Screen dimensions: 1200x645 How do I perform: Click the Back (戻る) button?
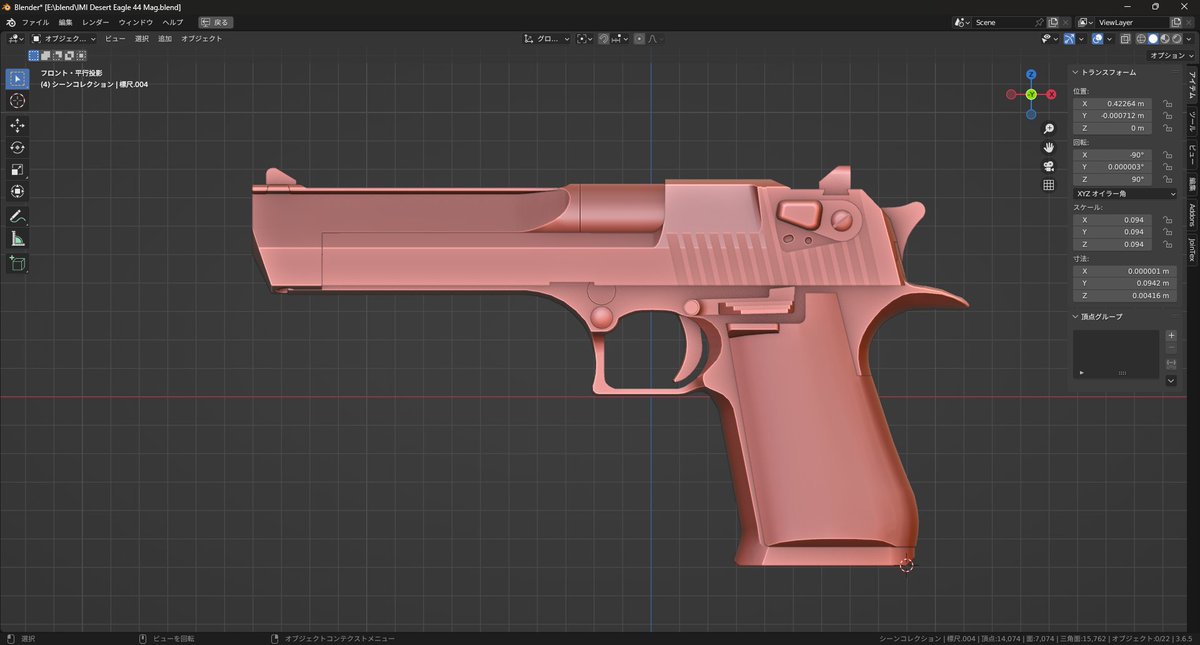[x=218, y=22]
